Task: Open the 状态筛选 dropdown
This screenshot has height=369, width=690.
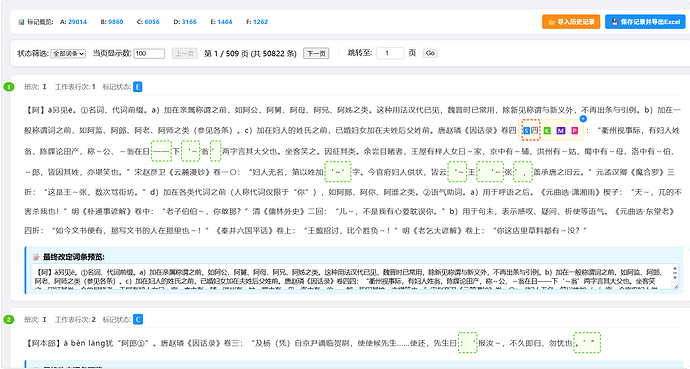Action: (x=68, y=54)
